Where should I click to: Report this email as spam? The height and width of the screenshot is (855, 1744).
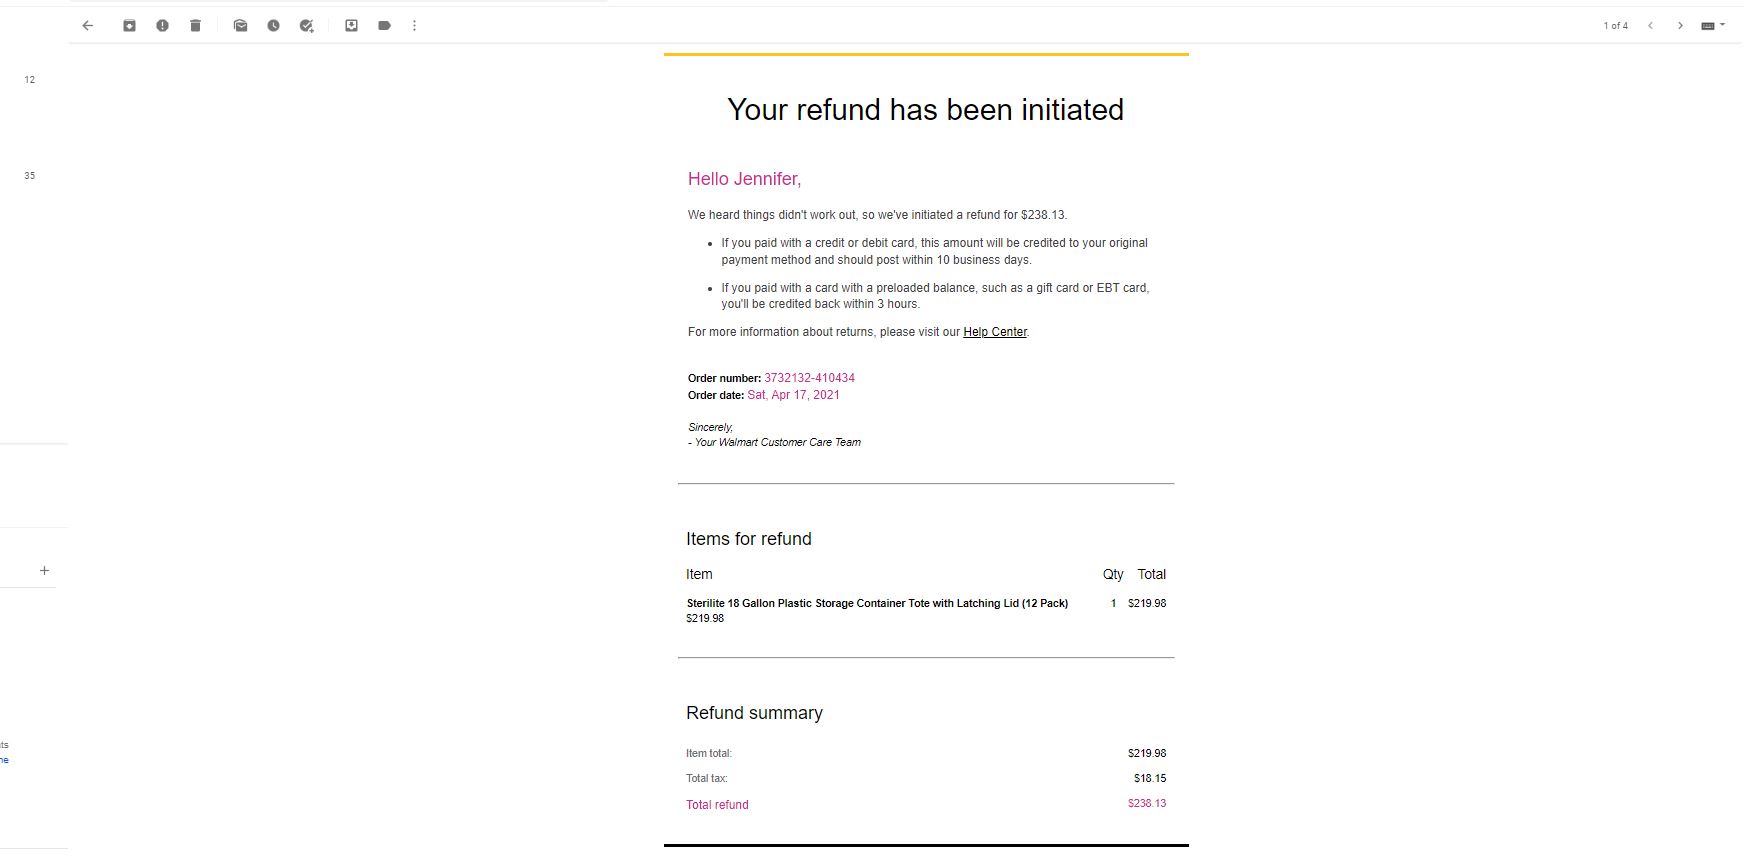click(162, 26)
